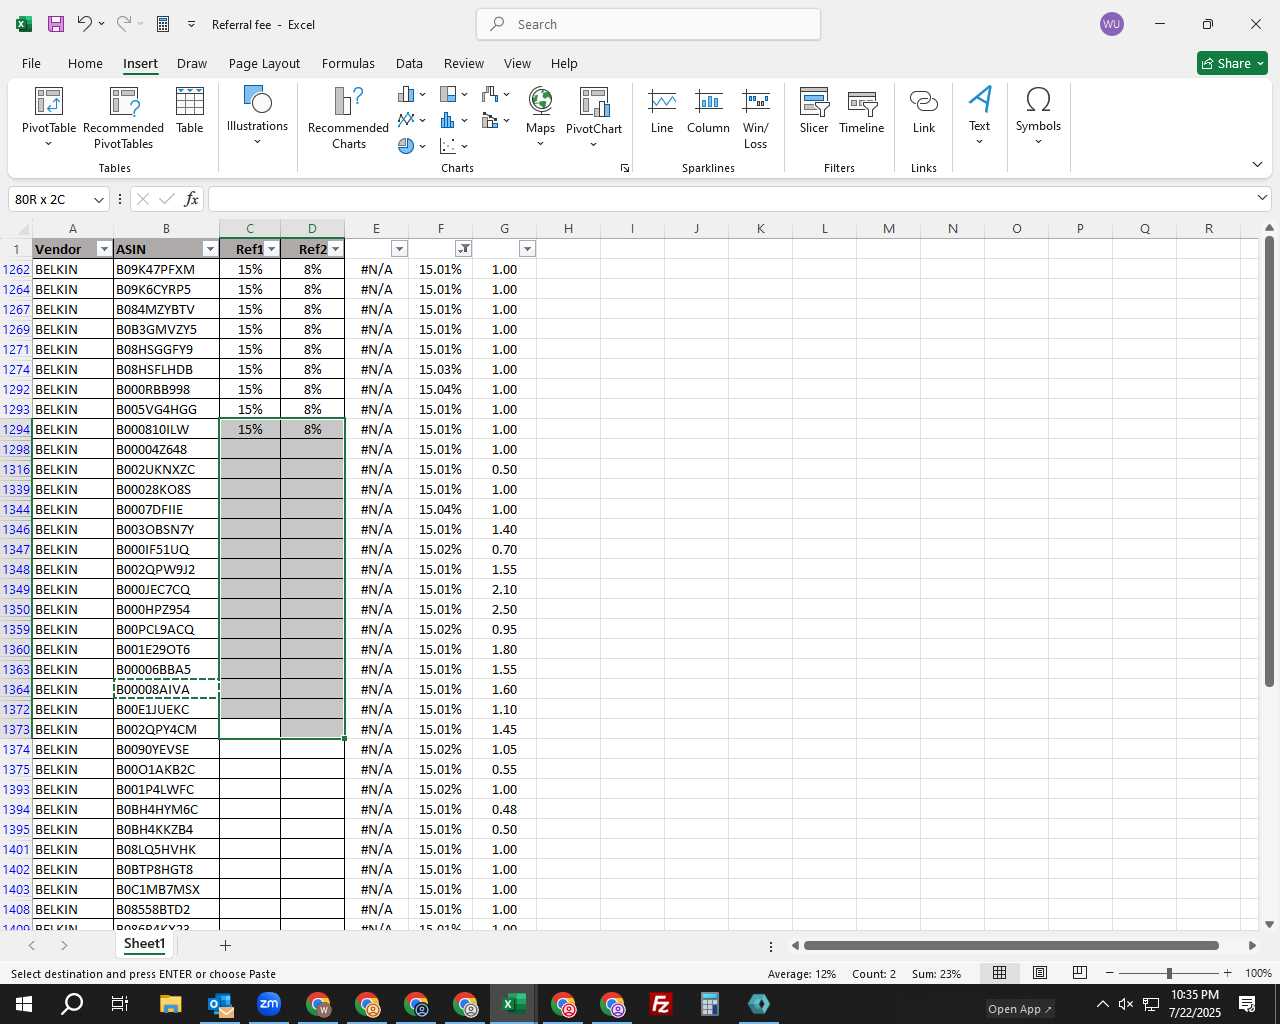Insert a Column sparkline
Screen dimensions: 1280x1024
click(x=708, y=110)
